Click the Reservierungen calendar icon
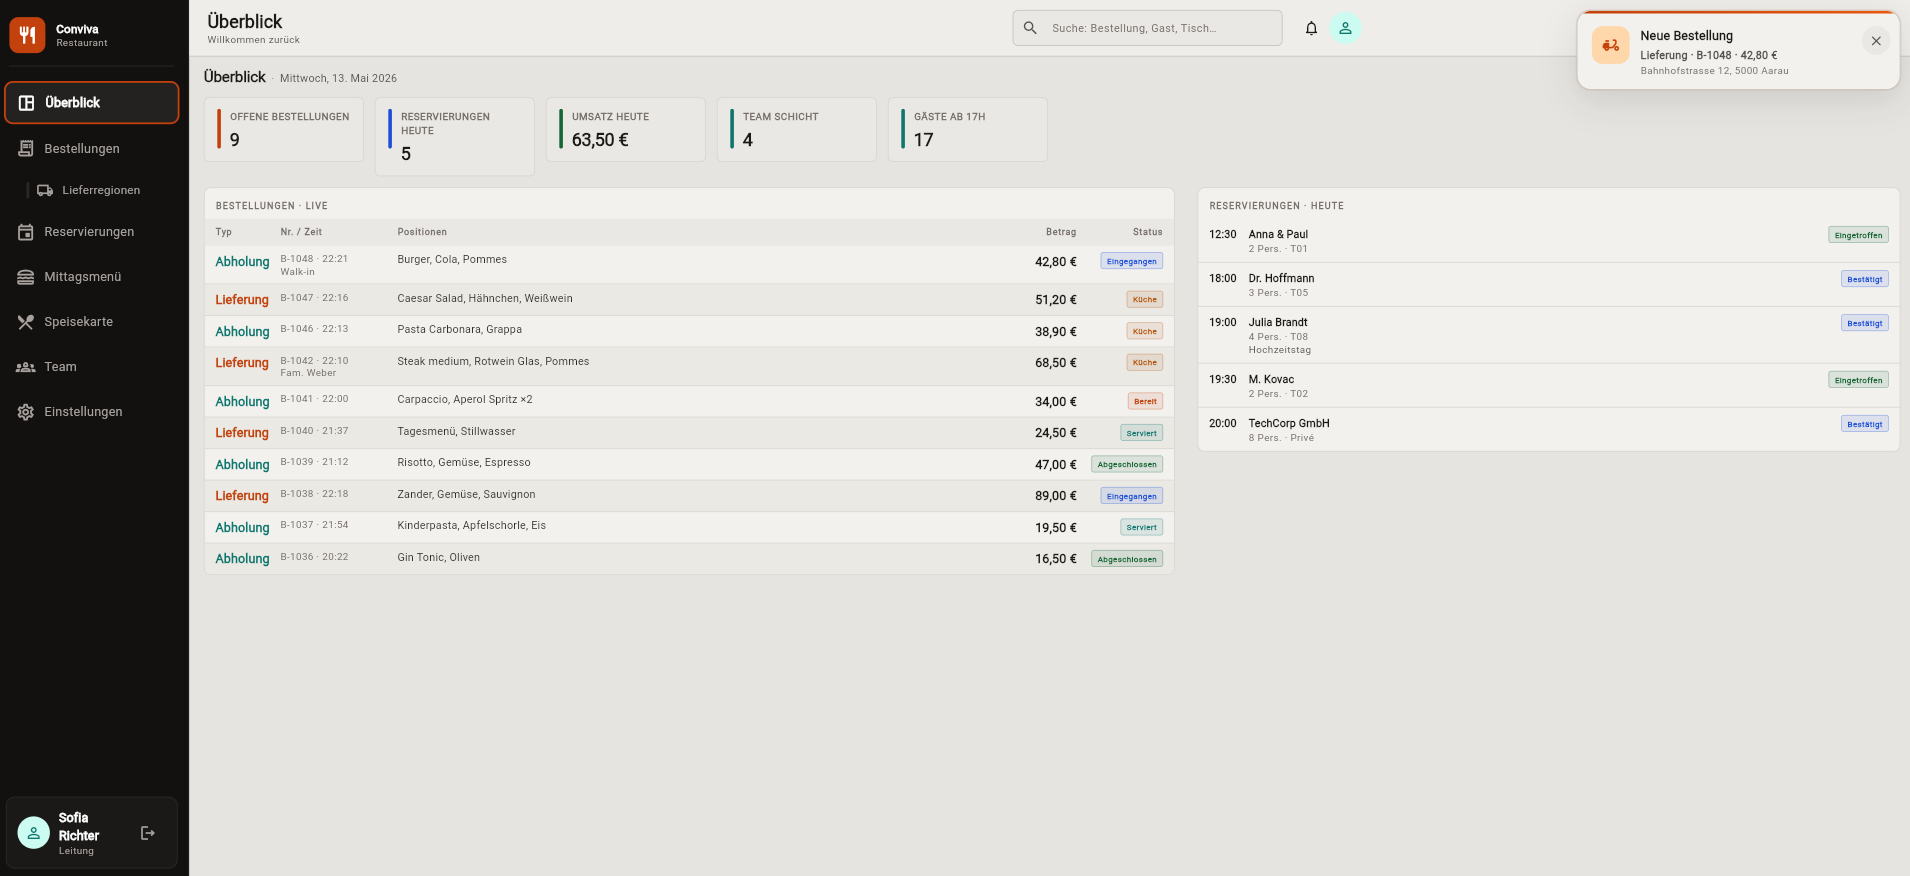Image resolution: width=1910 pixels, height=876 pixels. tap(26, 232)
